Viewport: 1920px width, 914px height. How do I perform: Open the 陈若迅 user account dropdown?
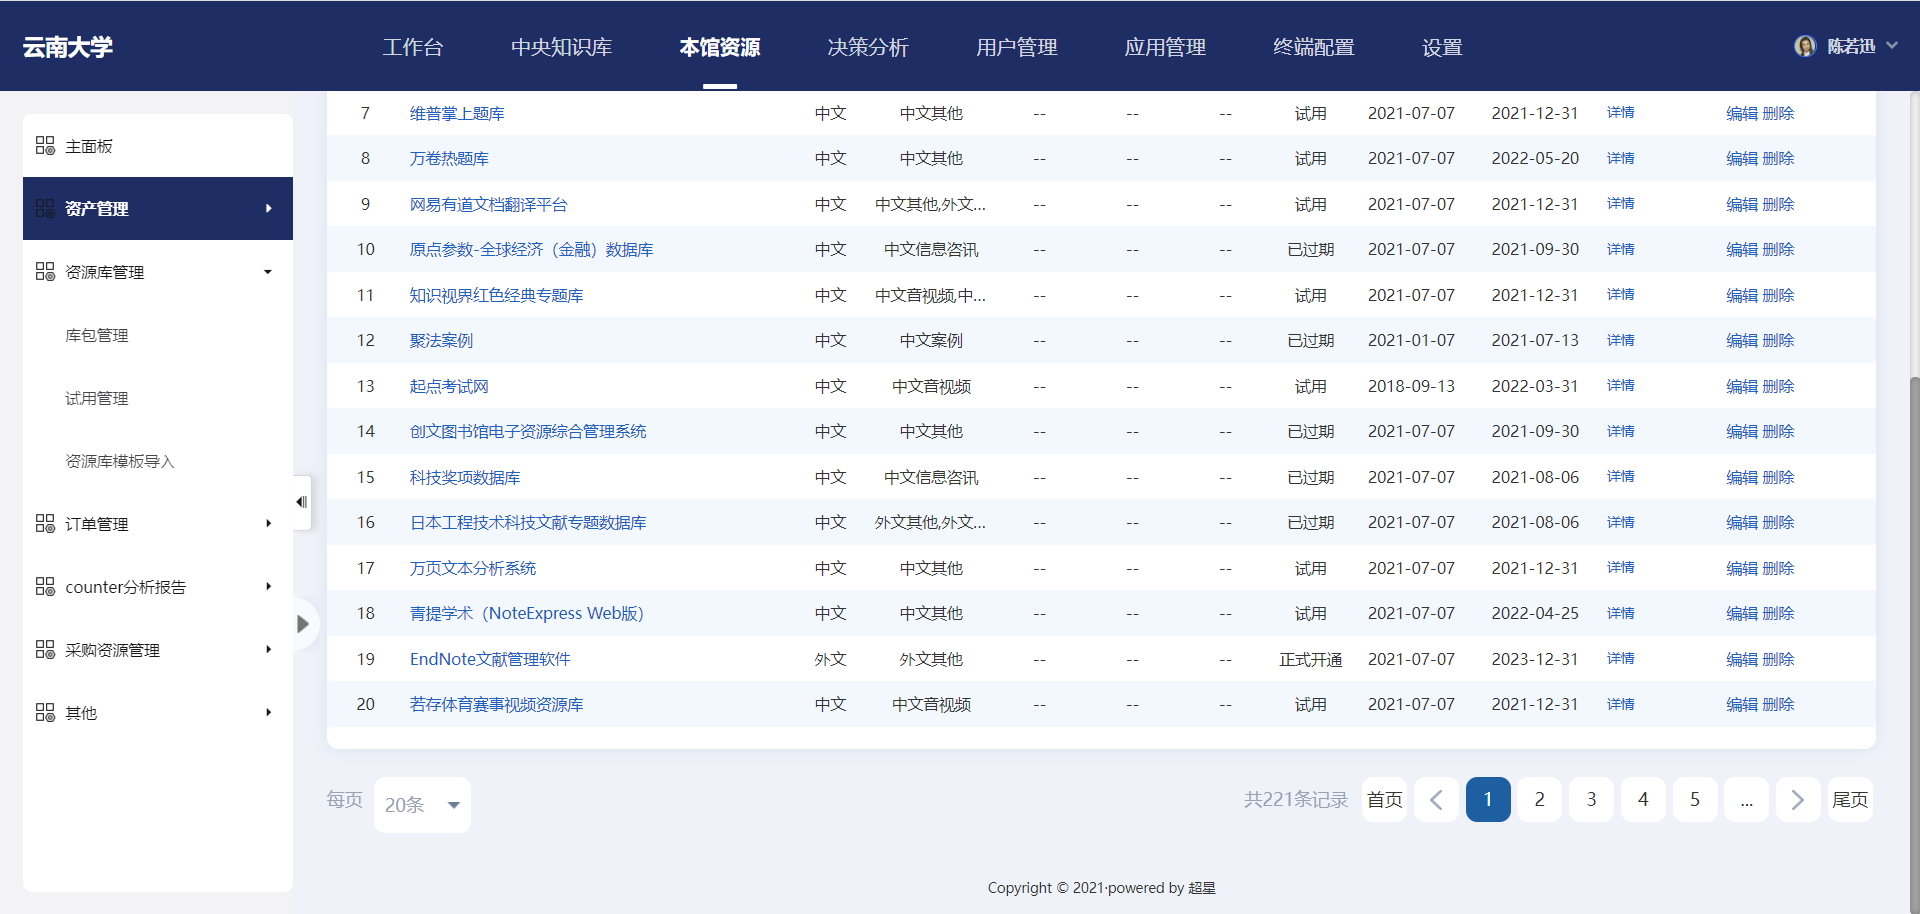point(1891,46)
